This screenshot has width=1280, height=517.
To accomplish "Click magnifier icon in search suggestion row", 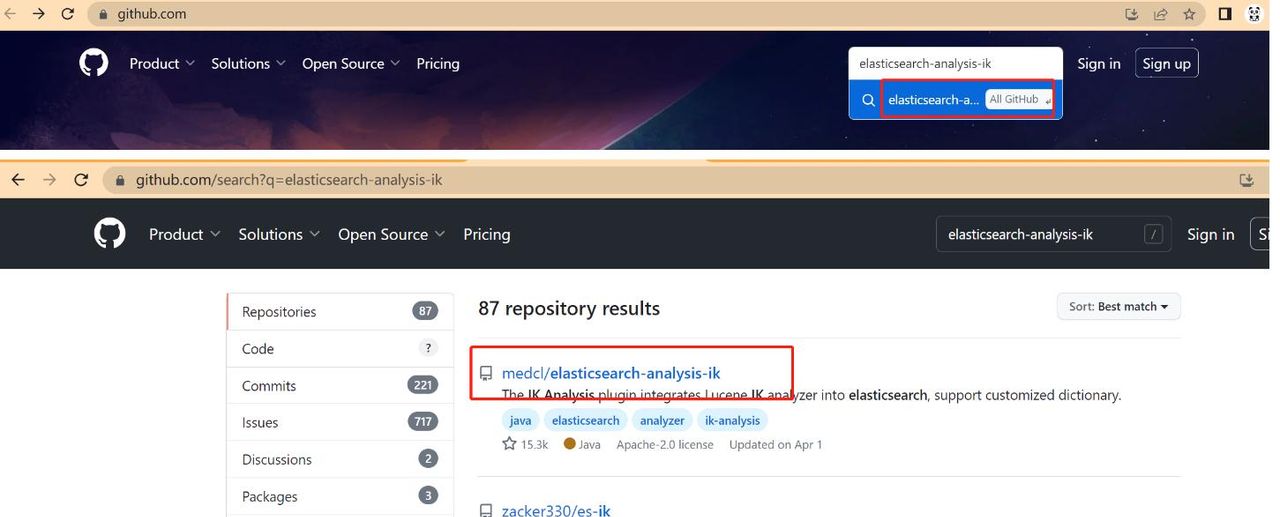I will click(868, 100).
